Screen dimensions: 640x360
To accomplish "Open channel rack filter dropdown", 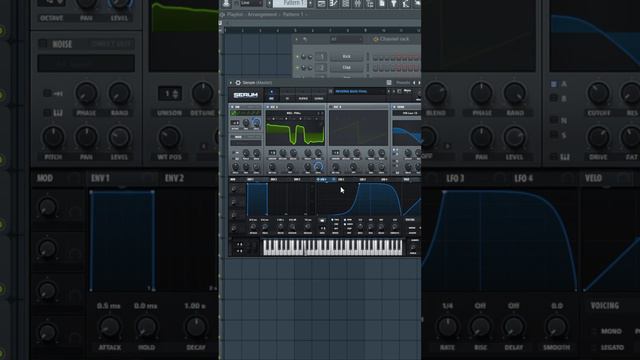I will [347, 39].
